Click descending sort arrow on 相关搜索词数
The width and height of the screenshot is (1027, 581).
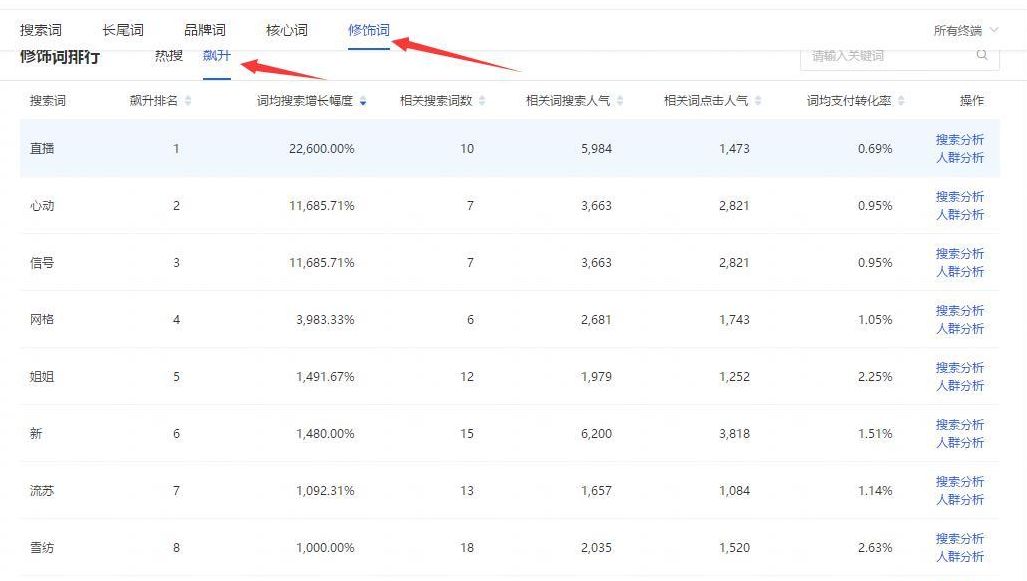pyautogui.click(x=483, y=103)
